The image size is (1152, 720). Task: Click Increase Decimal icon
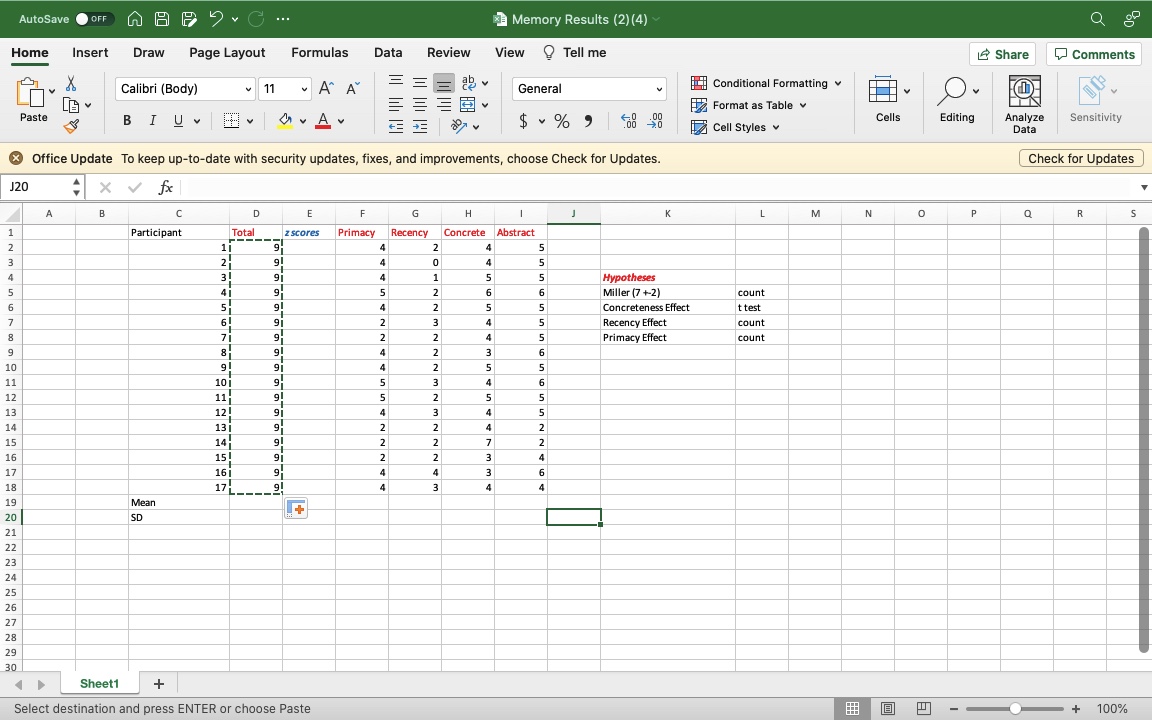(x=629, y=120)
